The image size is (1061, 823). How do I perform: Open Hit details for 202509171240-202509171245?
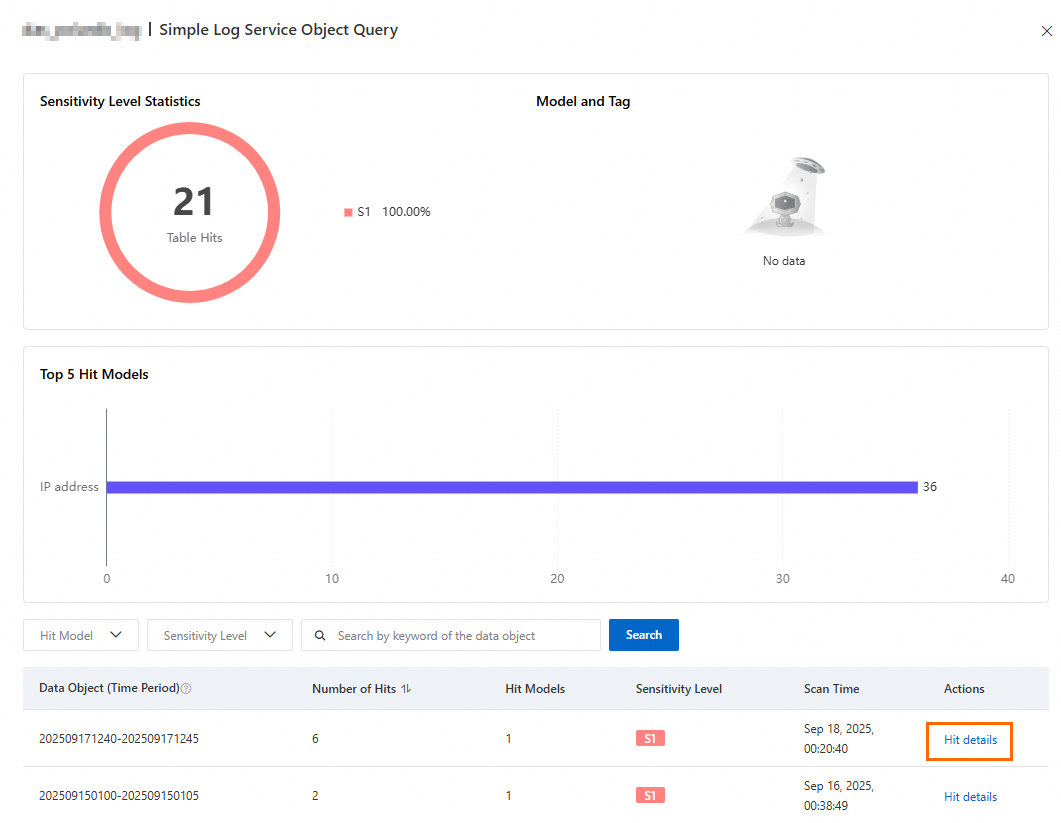pos(970,740)
